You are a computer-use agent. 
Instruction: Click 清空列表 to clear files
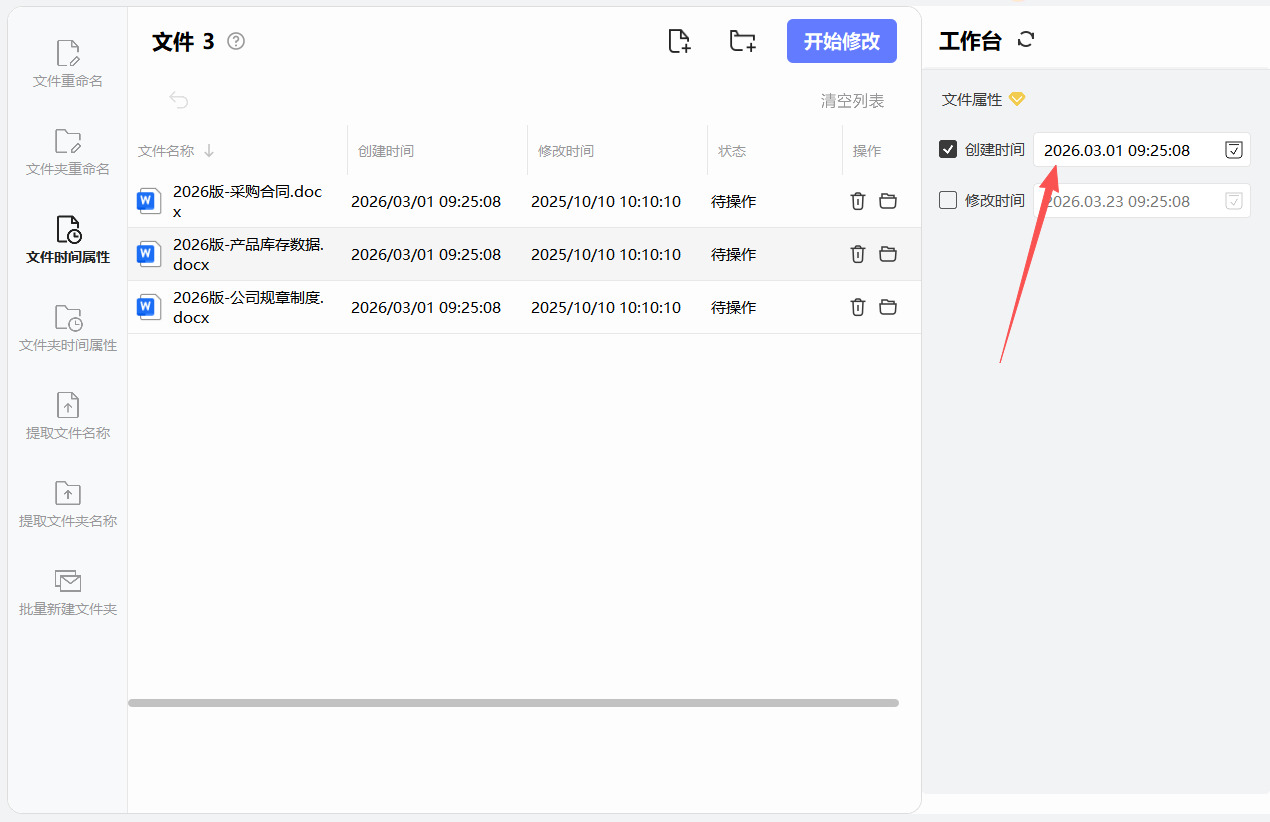pyautogui.click(x=852, y=101)
